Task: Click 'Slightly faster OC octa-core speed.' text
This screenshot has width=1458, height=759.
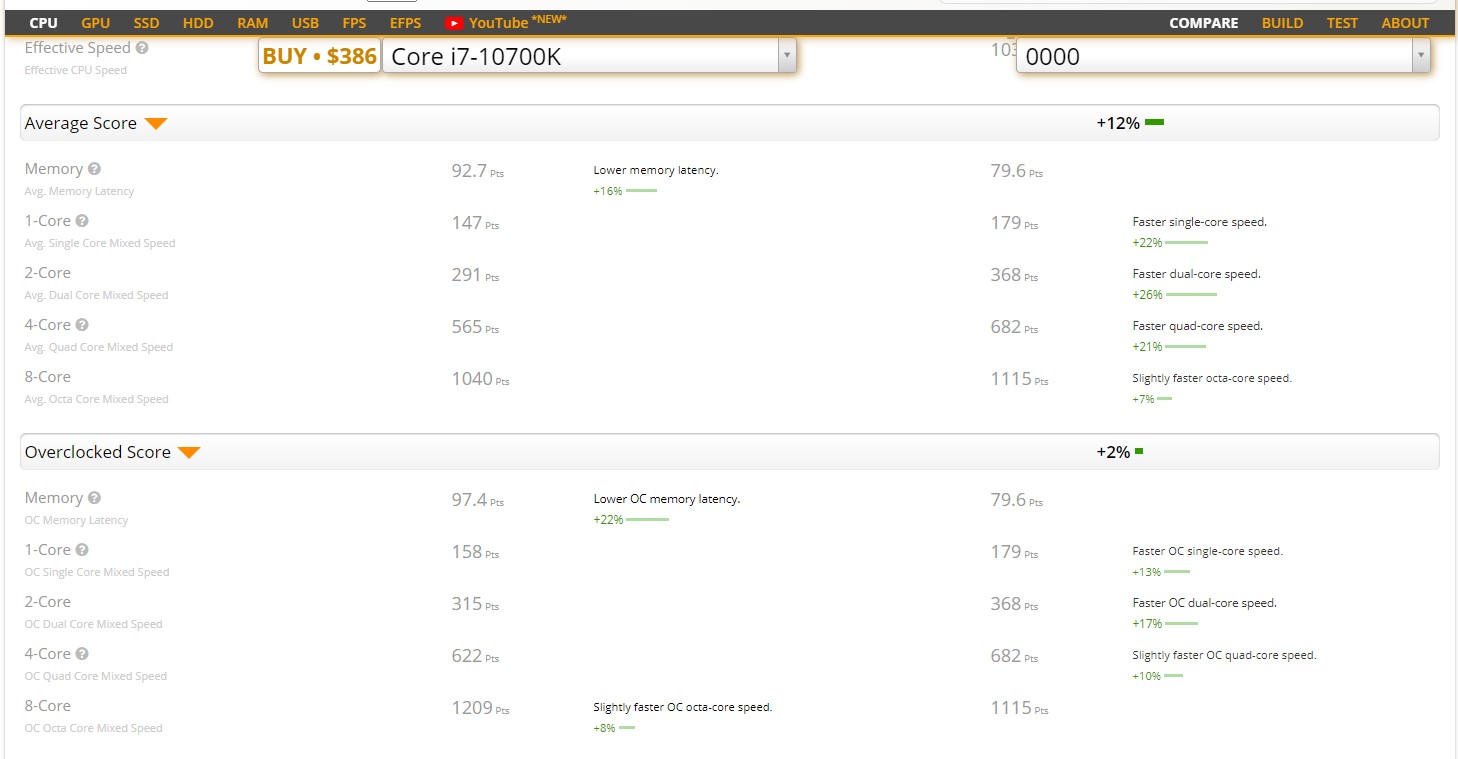Action: [682, 707]
